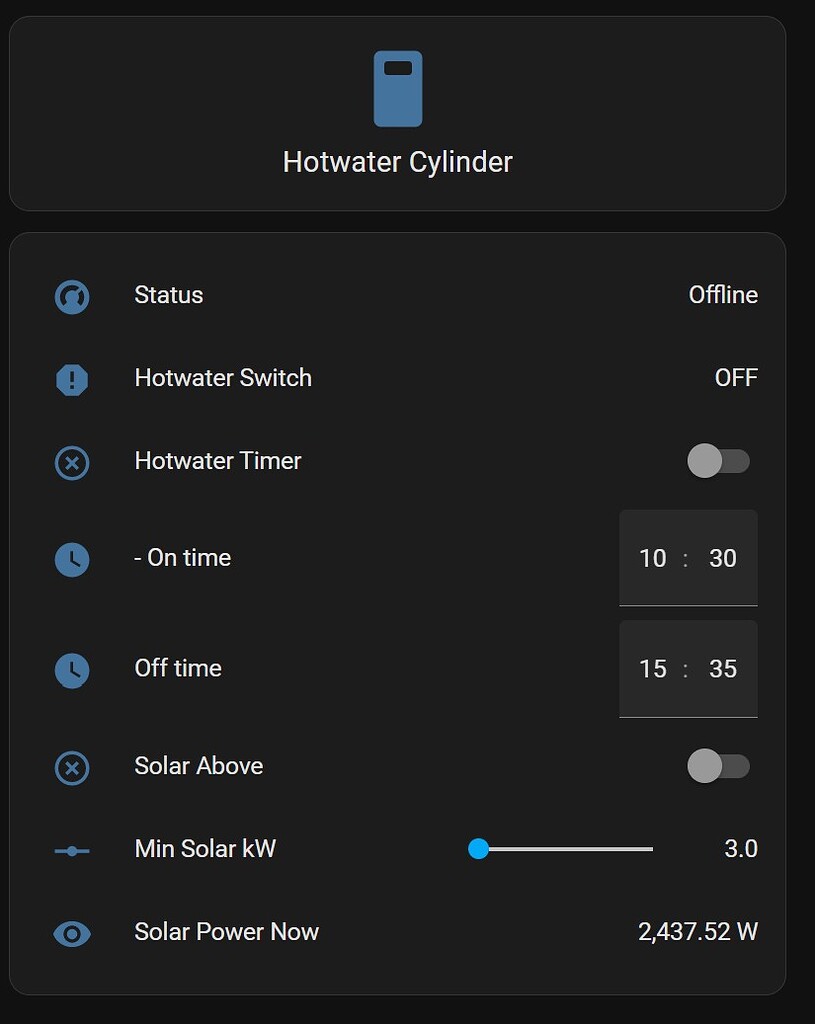This screenshot has width=815, height=1024.
Task: Click the On time hour field showing 10
Action: (x=653, y=558)
